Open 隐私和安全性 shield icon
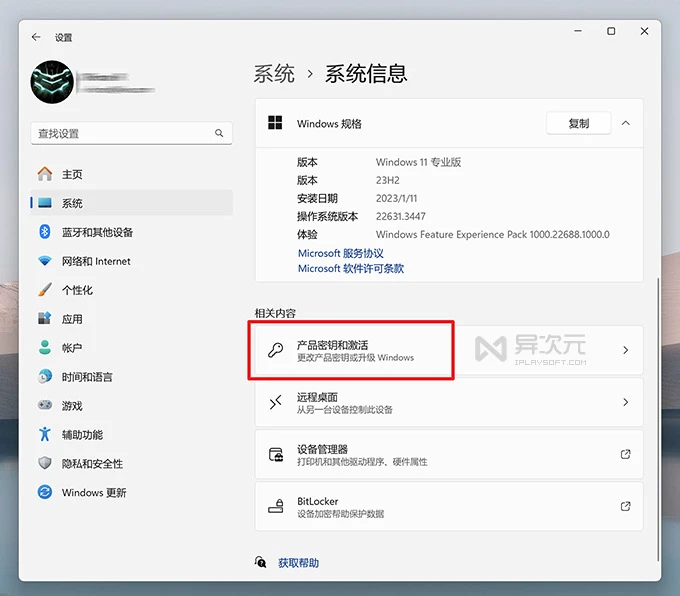 coord(45,463)
